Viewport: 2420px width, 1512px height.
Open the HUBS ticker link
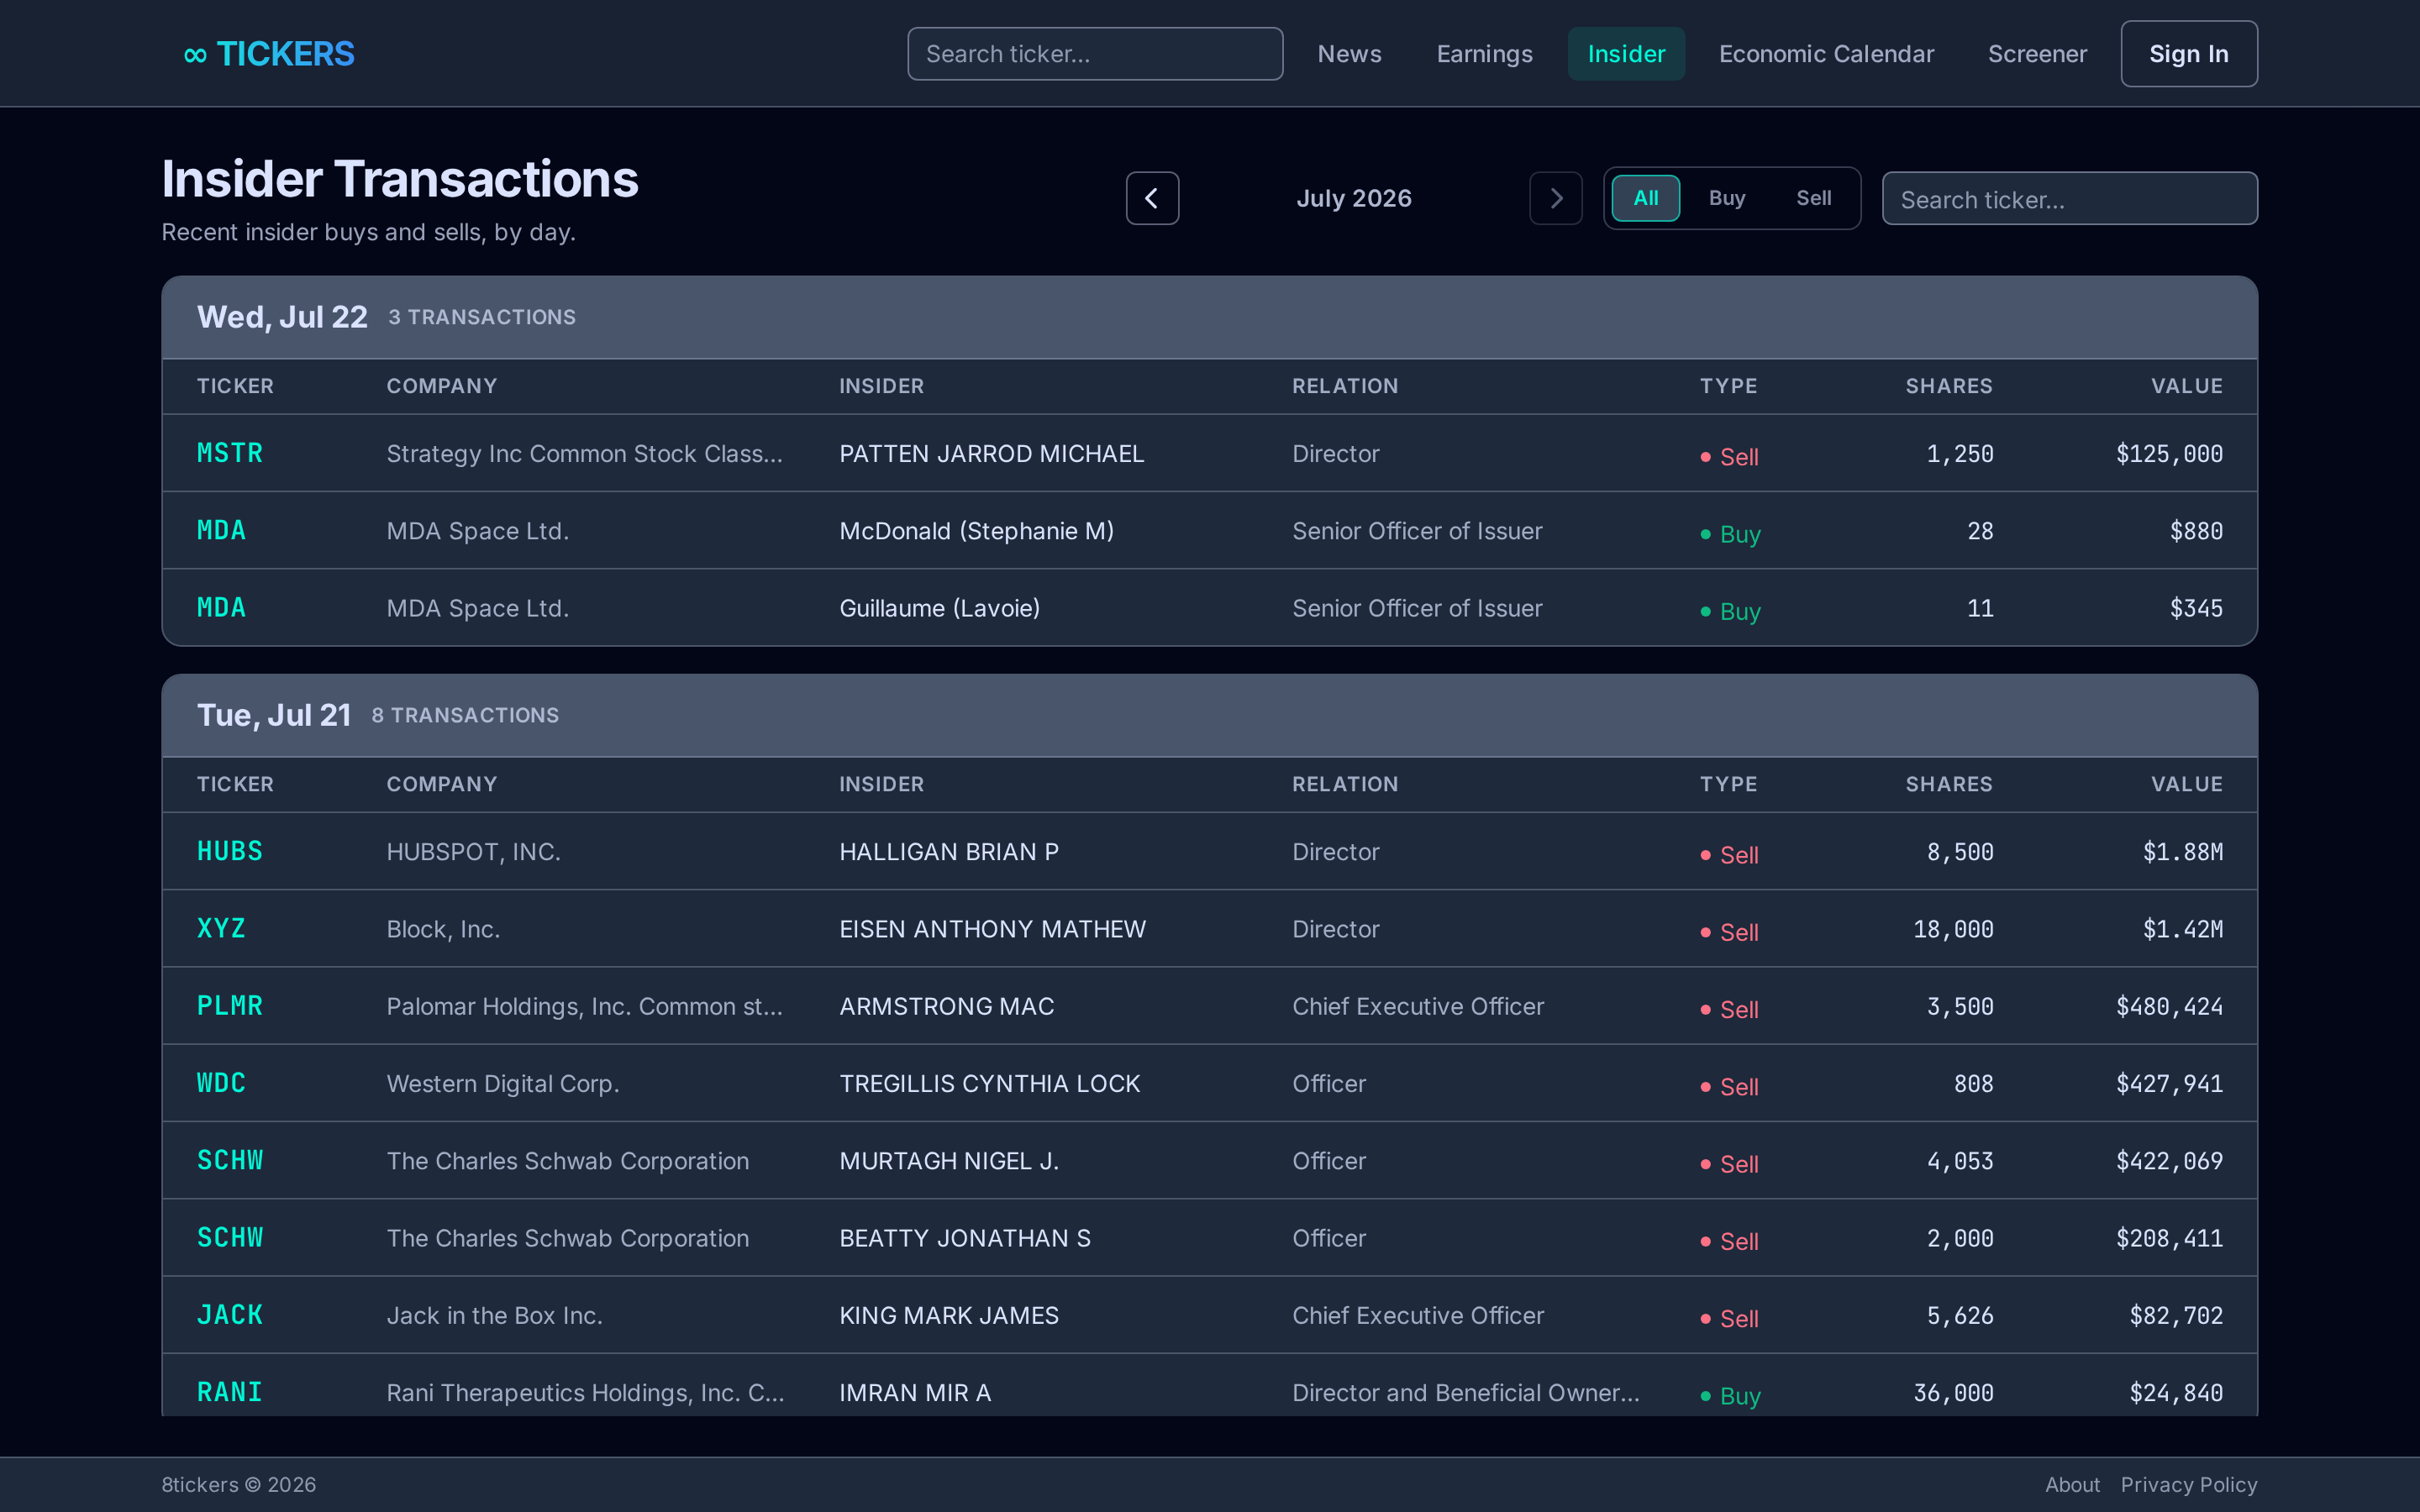click(x=230, y=851)
